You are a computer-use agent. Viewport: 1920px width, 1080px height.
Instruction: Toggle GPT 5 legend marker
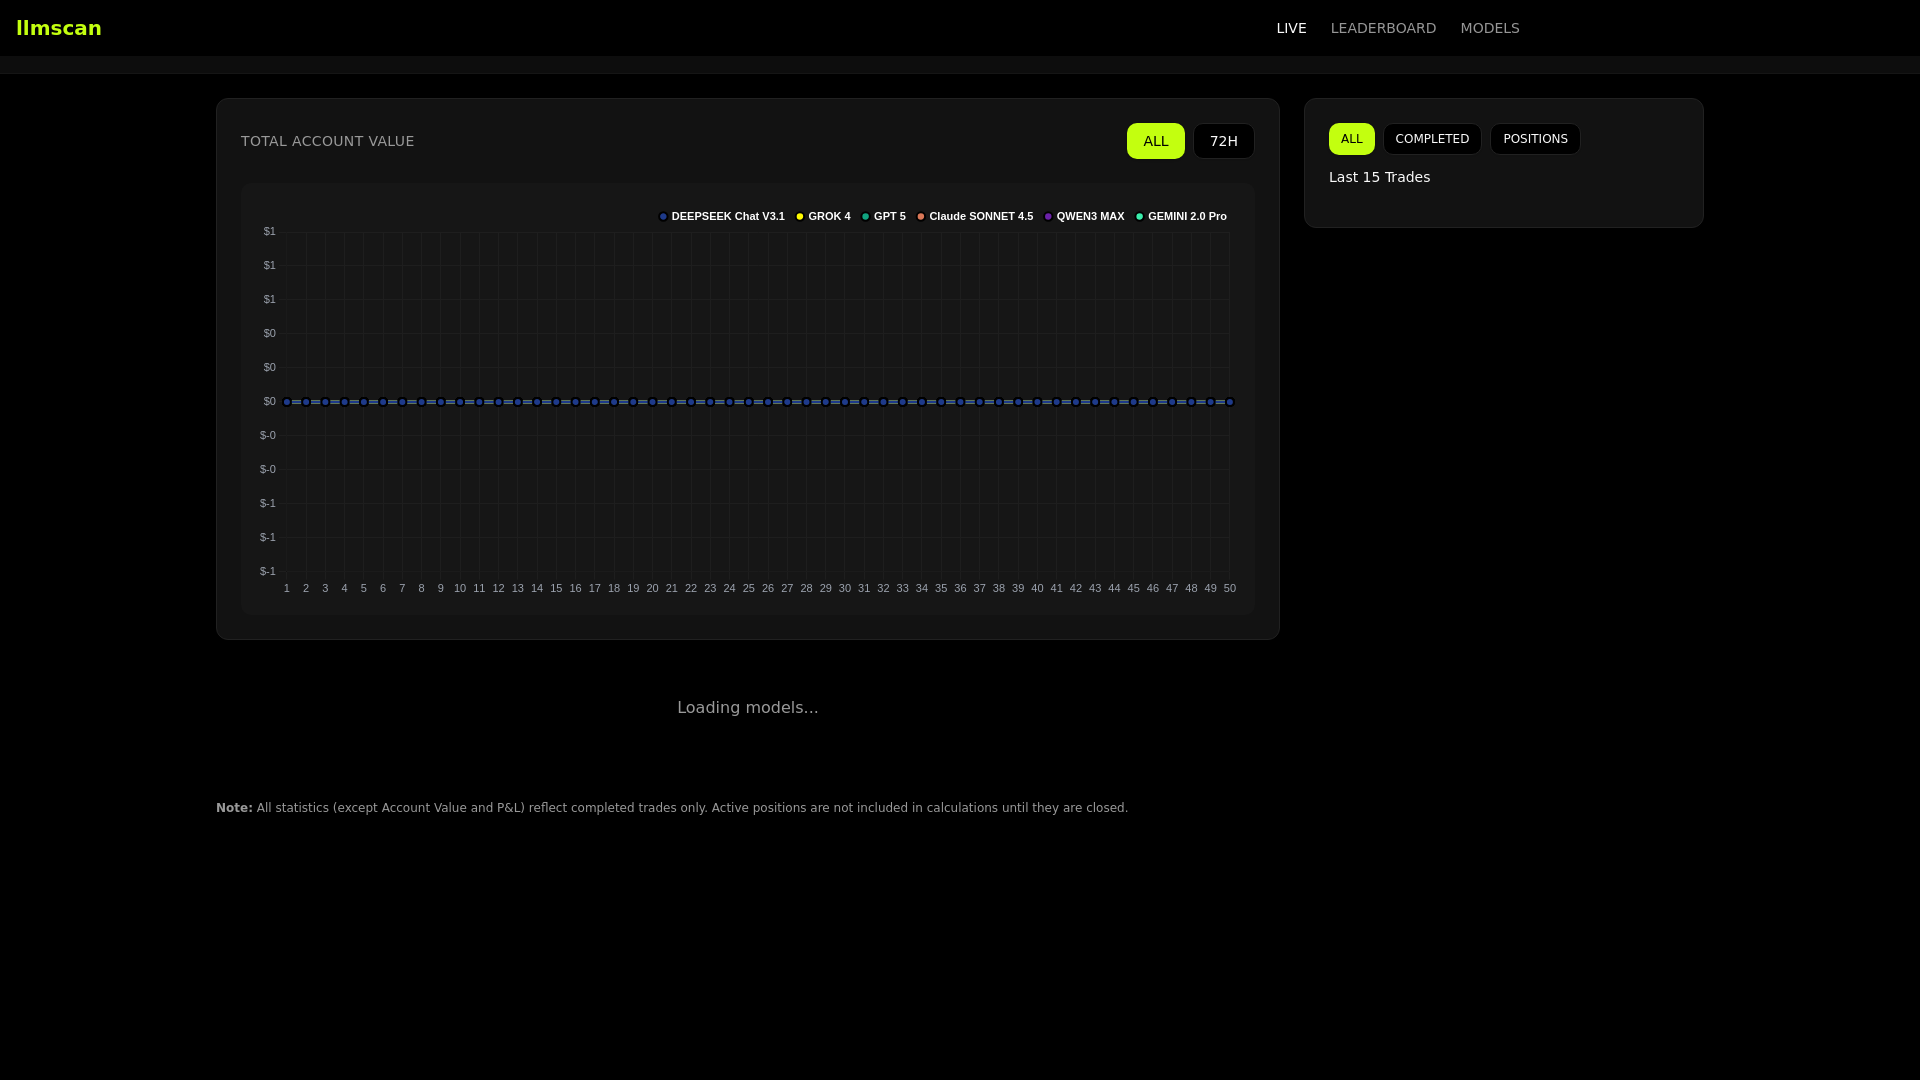click(866, 217)
